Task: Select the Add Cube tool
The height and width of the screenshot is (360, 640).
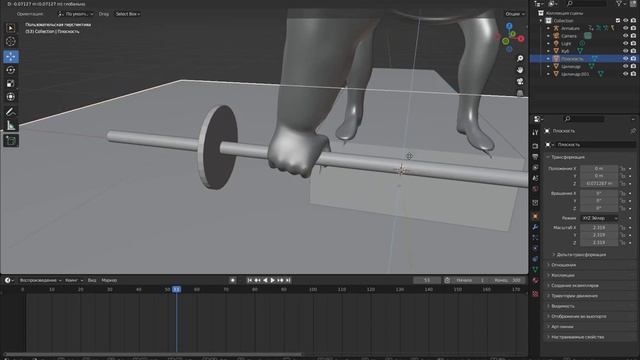Action: (11, 140)
